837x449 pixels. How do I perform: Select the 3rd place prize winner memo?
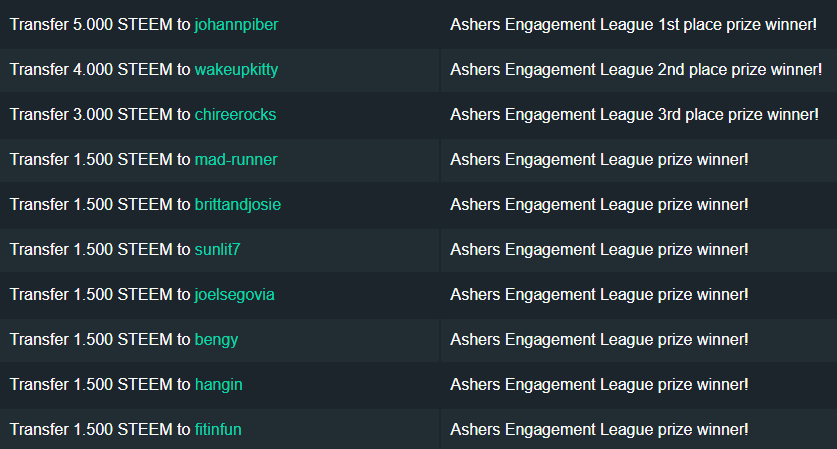[x=634, y=114]
